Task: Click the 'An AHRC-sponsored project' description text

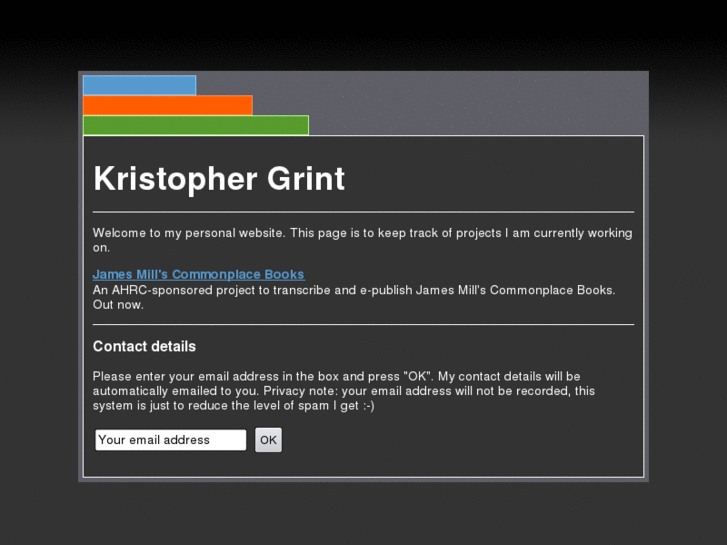Action: [x=354, y=297]
